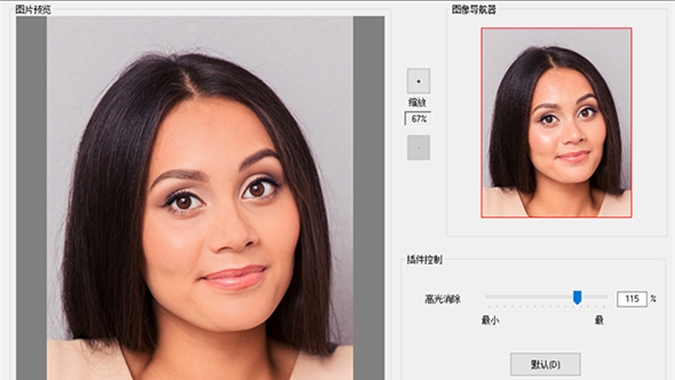Click the gray margin left of preview photo
The image size is (675, 380).
tap(31, 198)
